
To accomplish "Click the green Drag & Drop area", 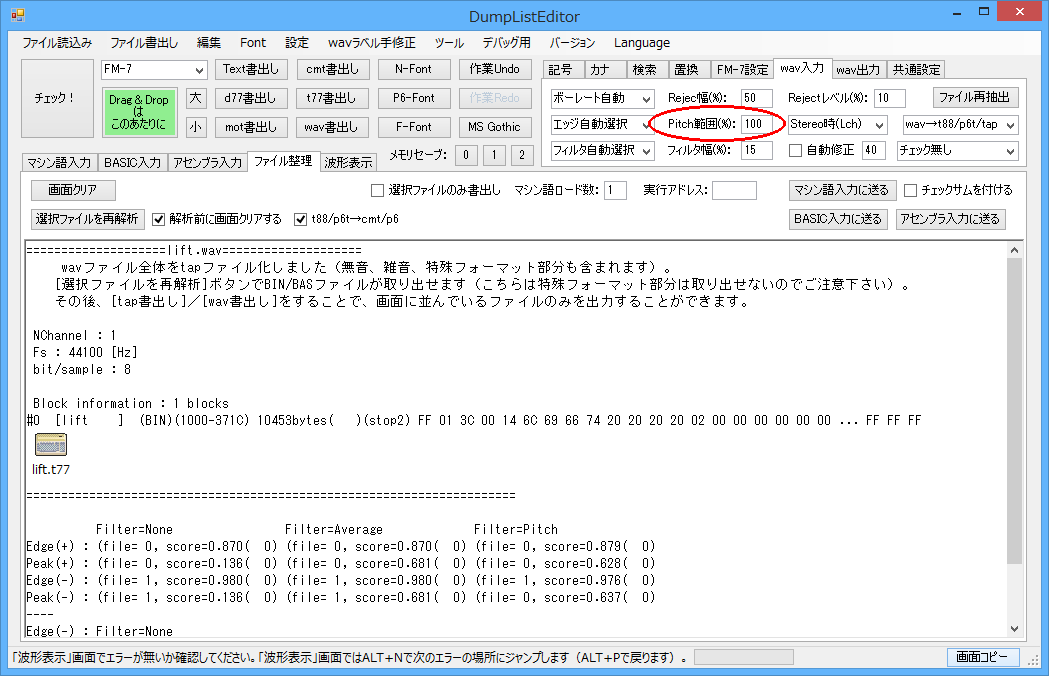I will 138,110.
